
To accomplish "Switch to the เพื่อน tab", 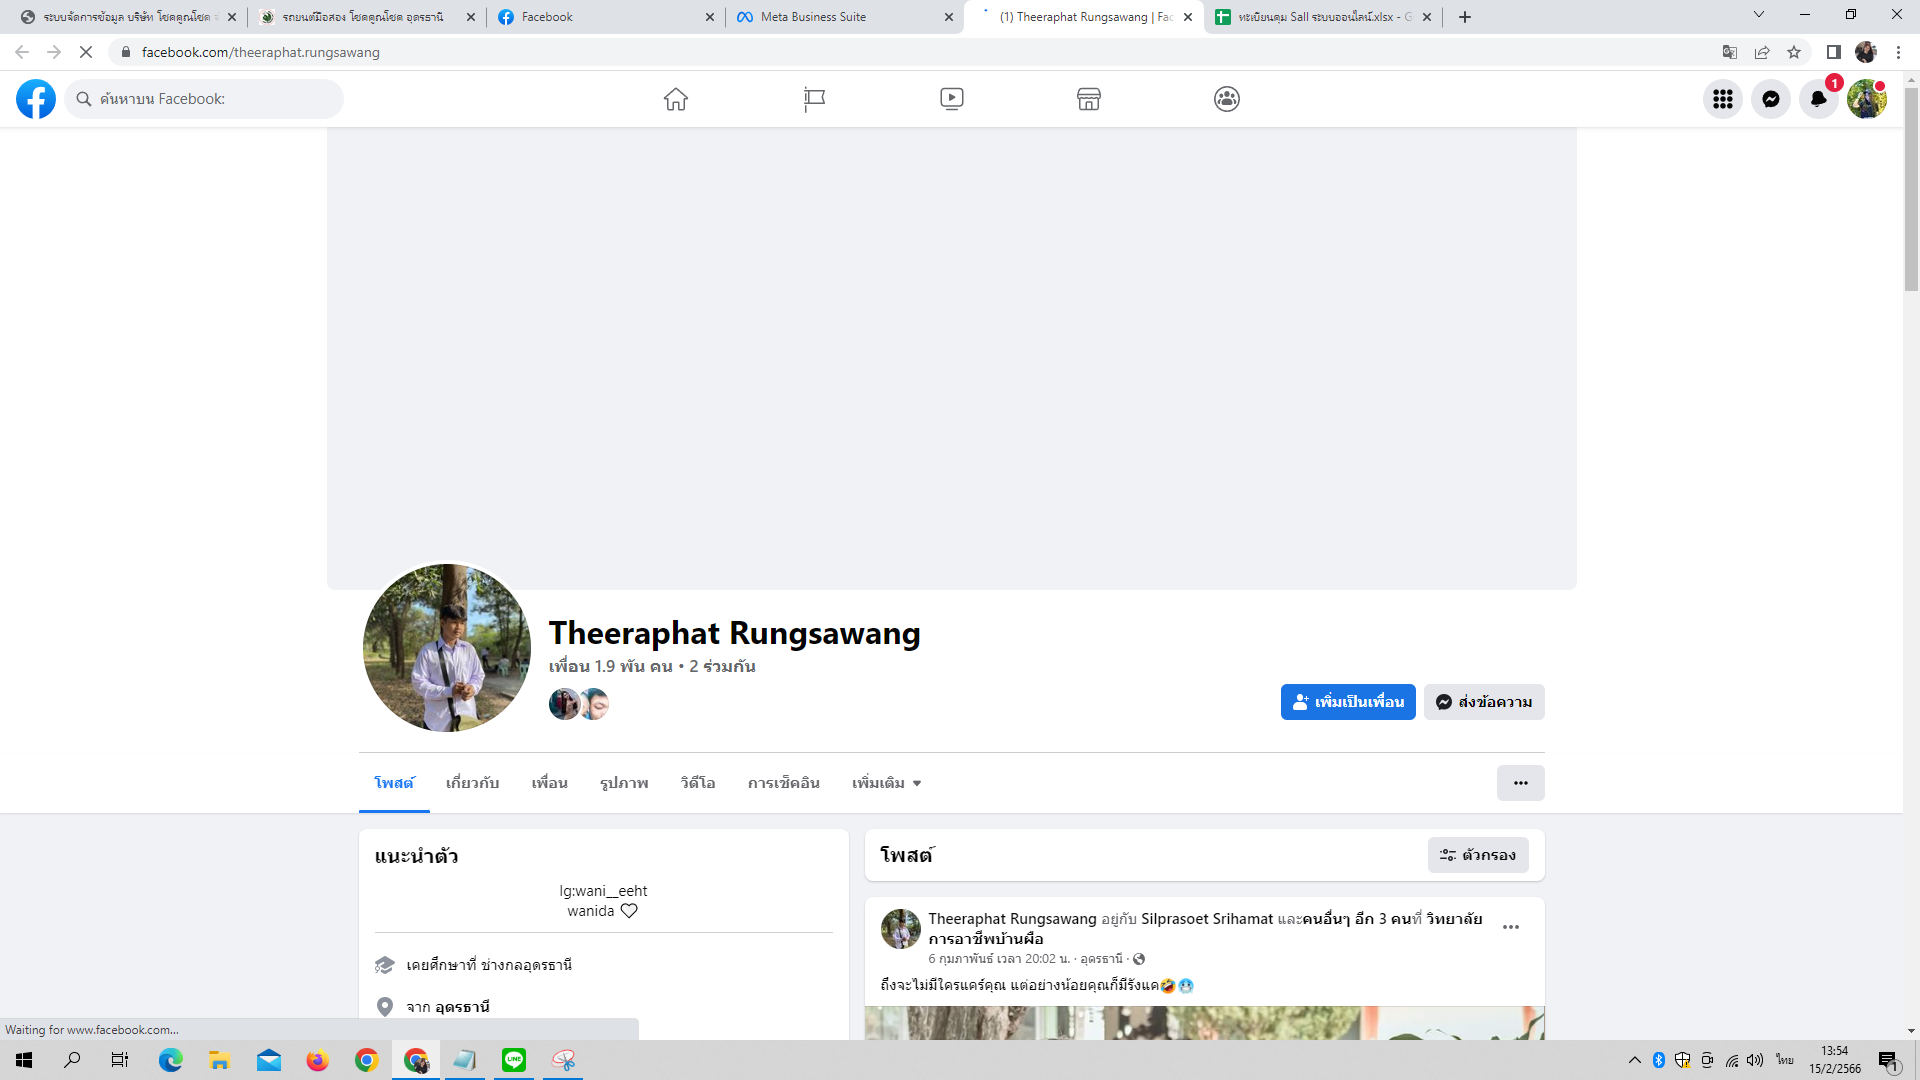I will tap(549, 783).
